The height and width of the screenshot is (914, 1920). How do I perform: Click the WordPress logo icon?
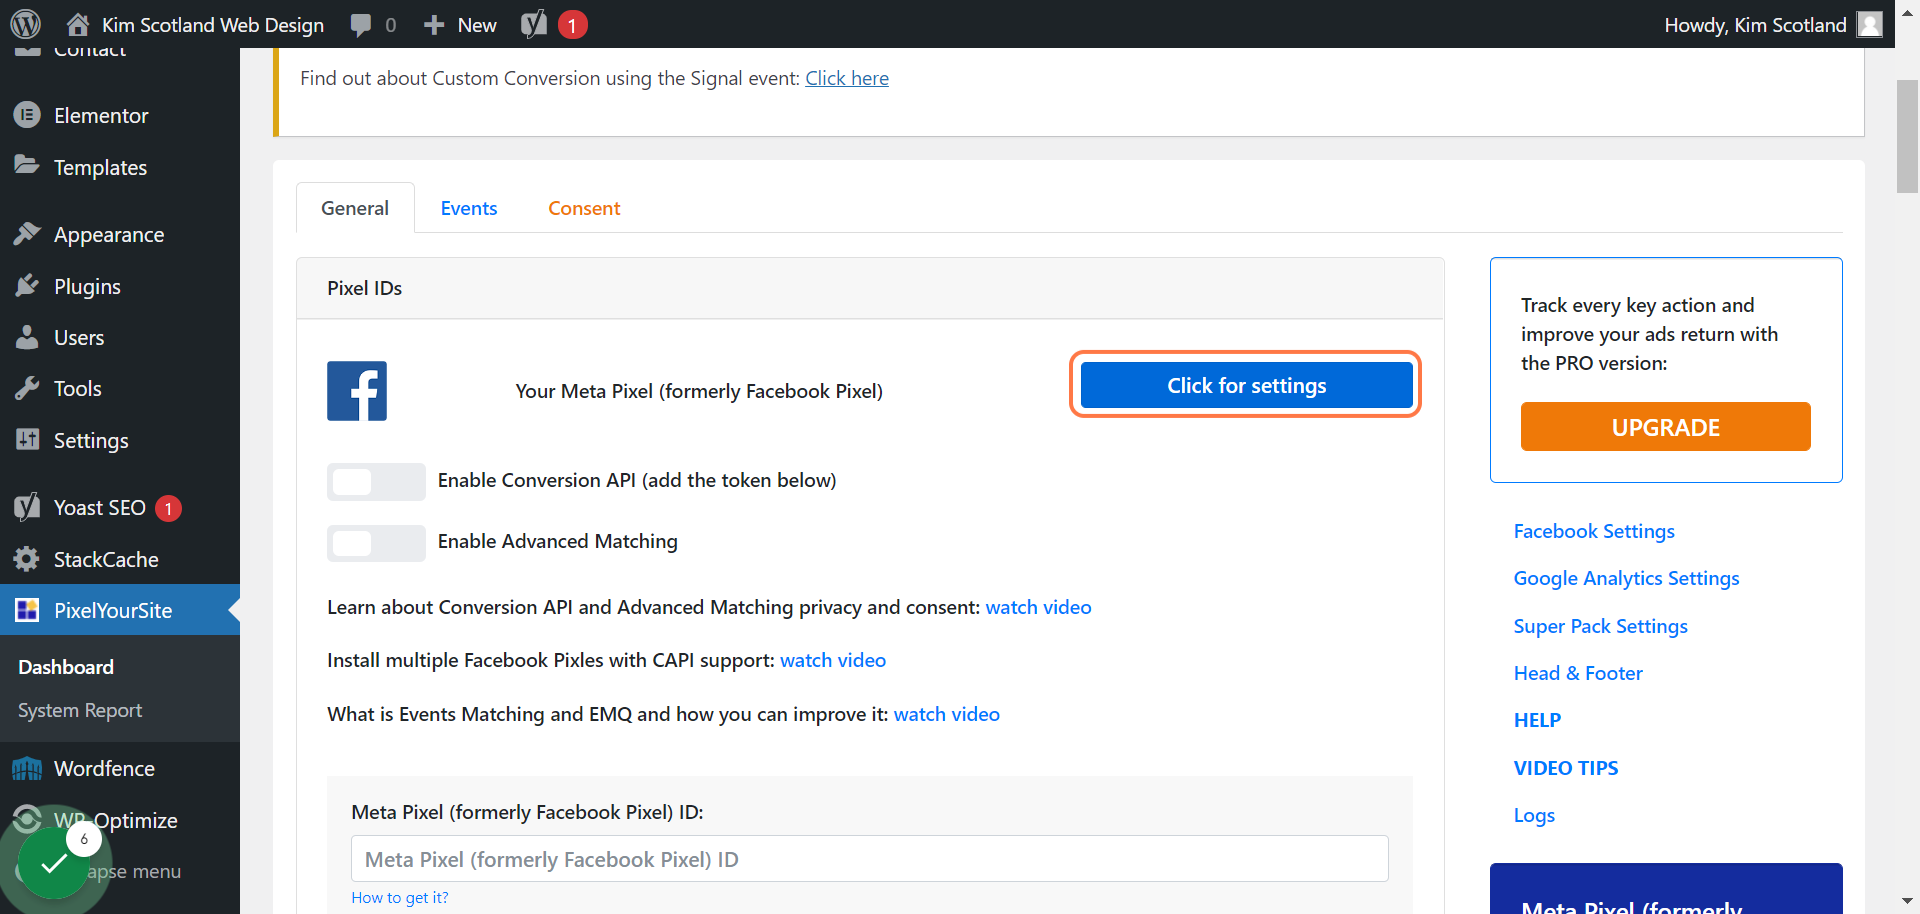coord(26,24)
